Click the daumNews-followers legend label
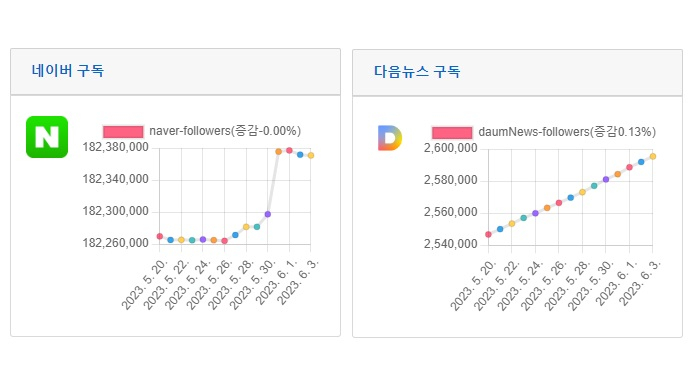 (567, 132)
